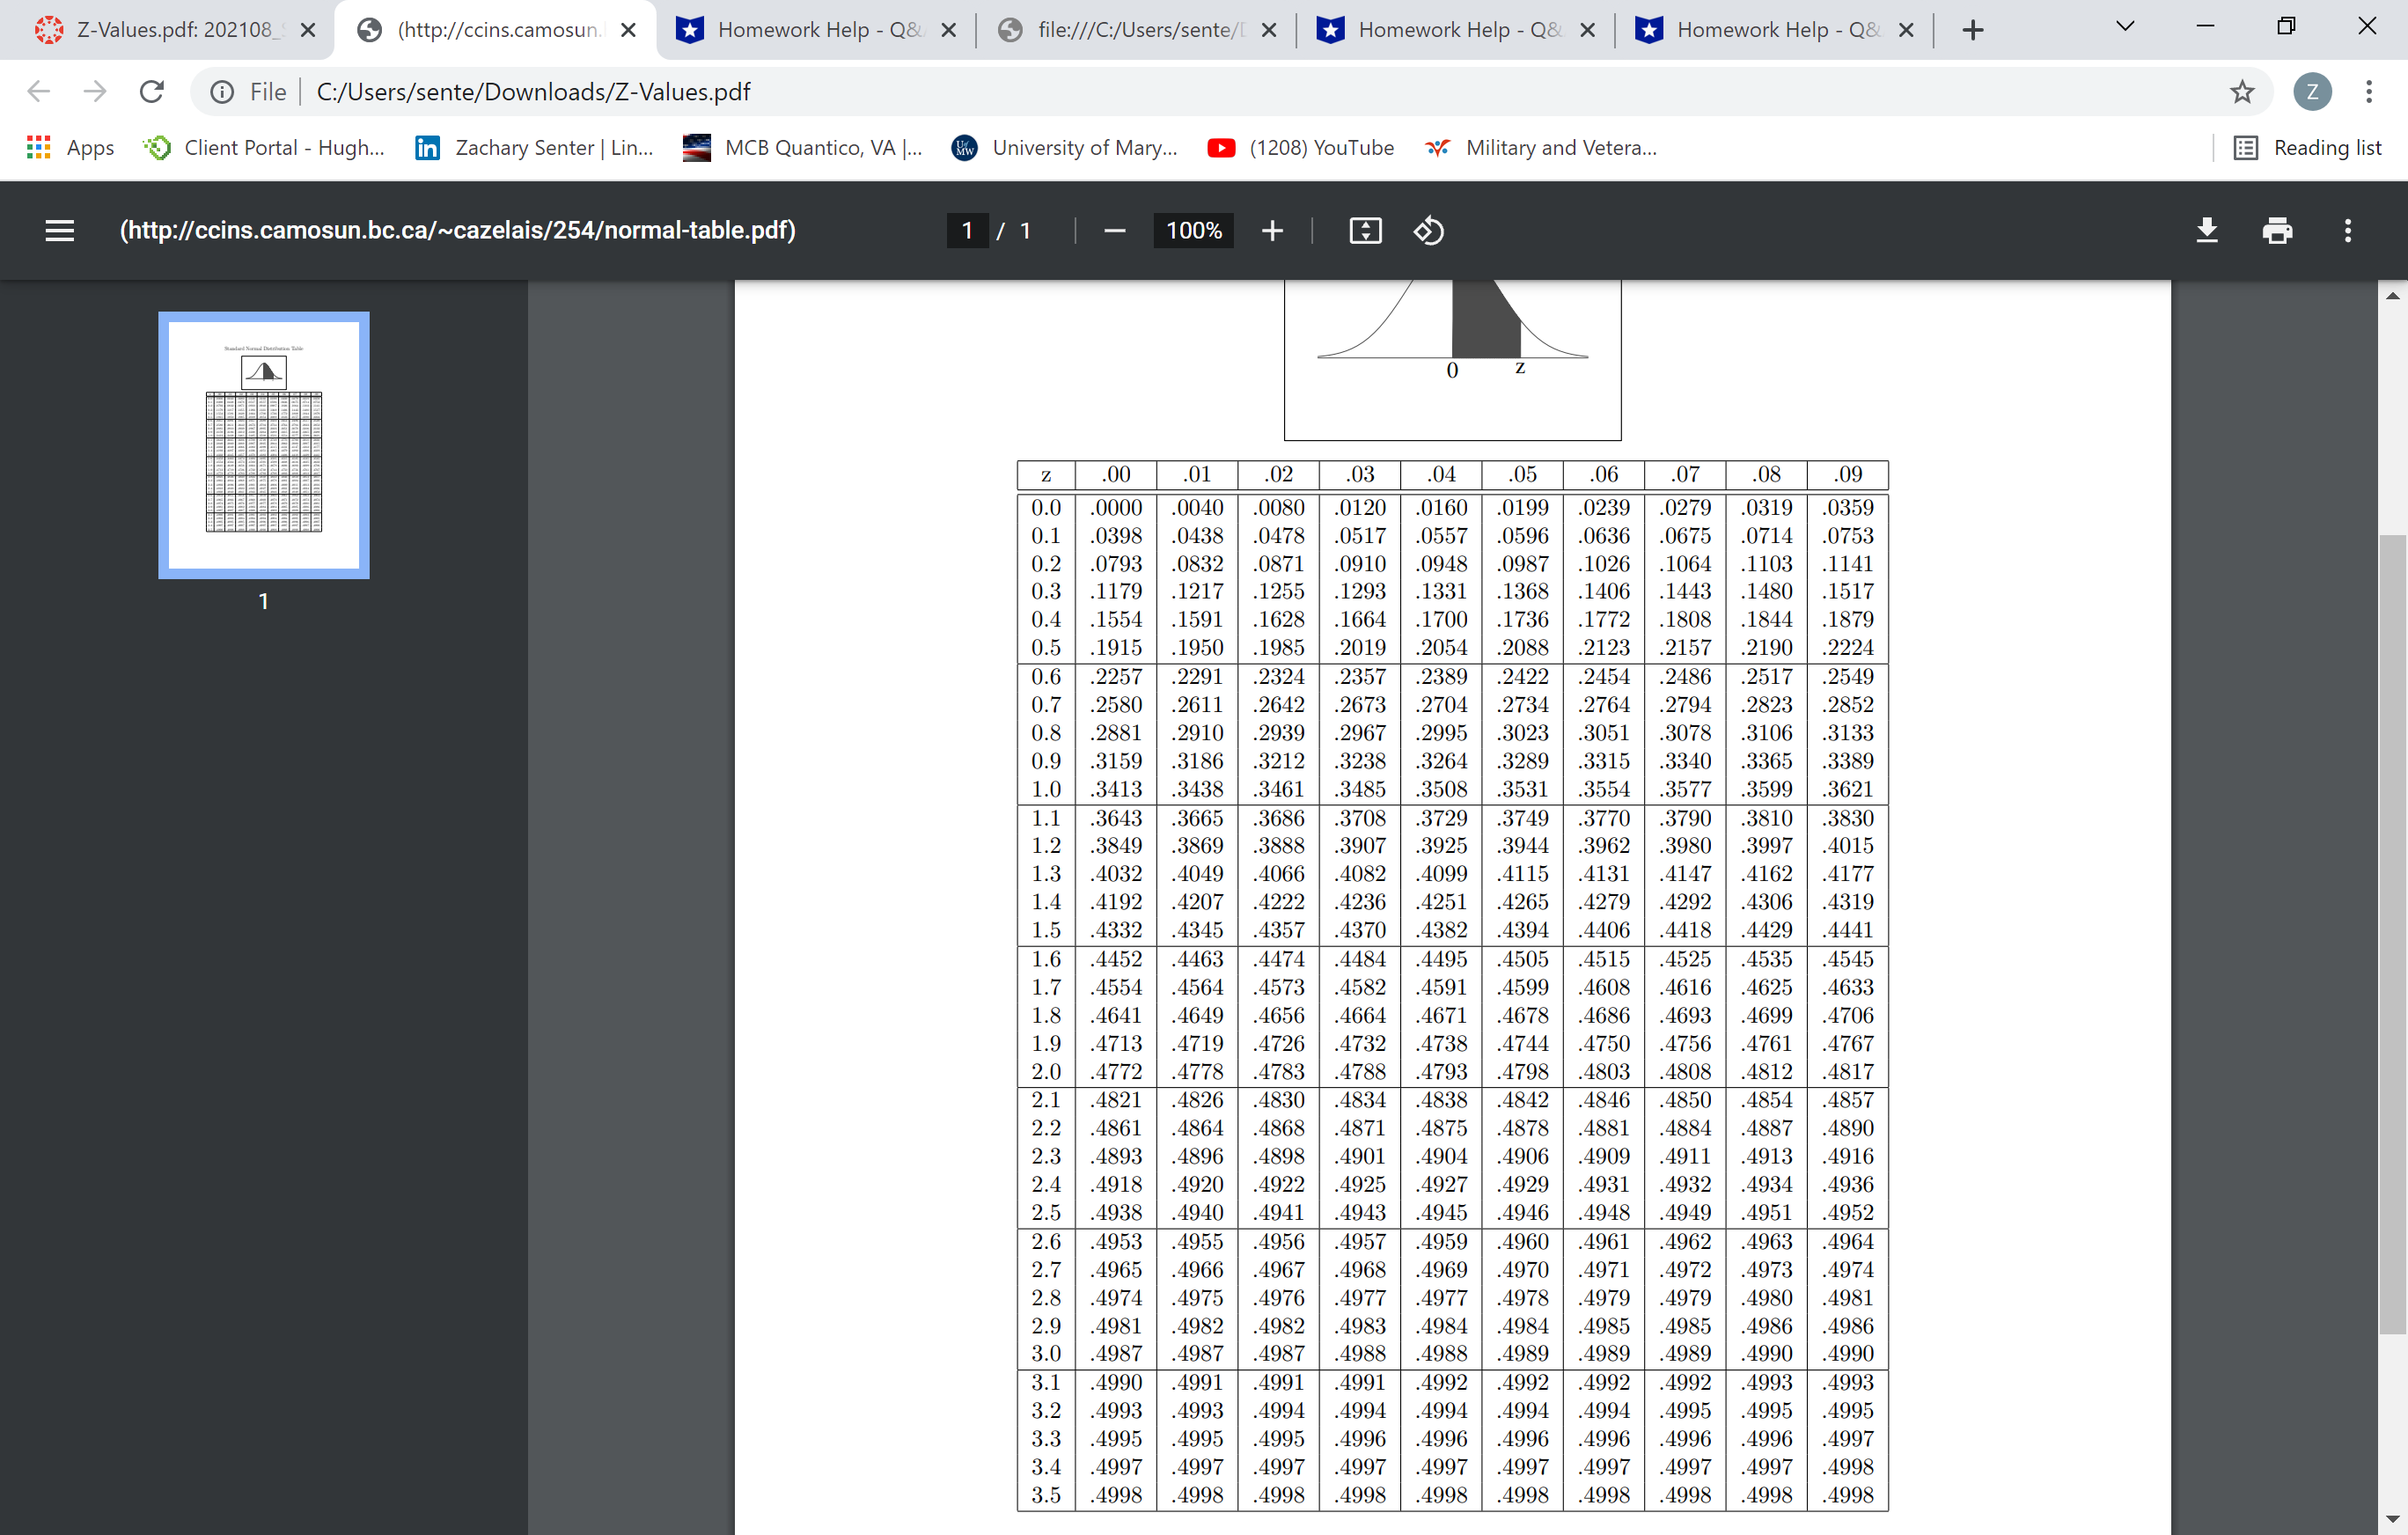Image resolution: width=2408 pixels, height=1535 pixels.
Task: Select the MCB Quantico bookmark
Action: 803,147
